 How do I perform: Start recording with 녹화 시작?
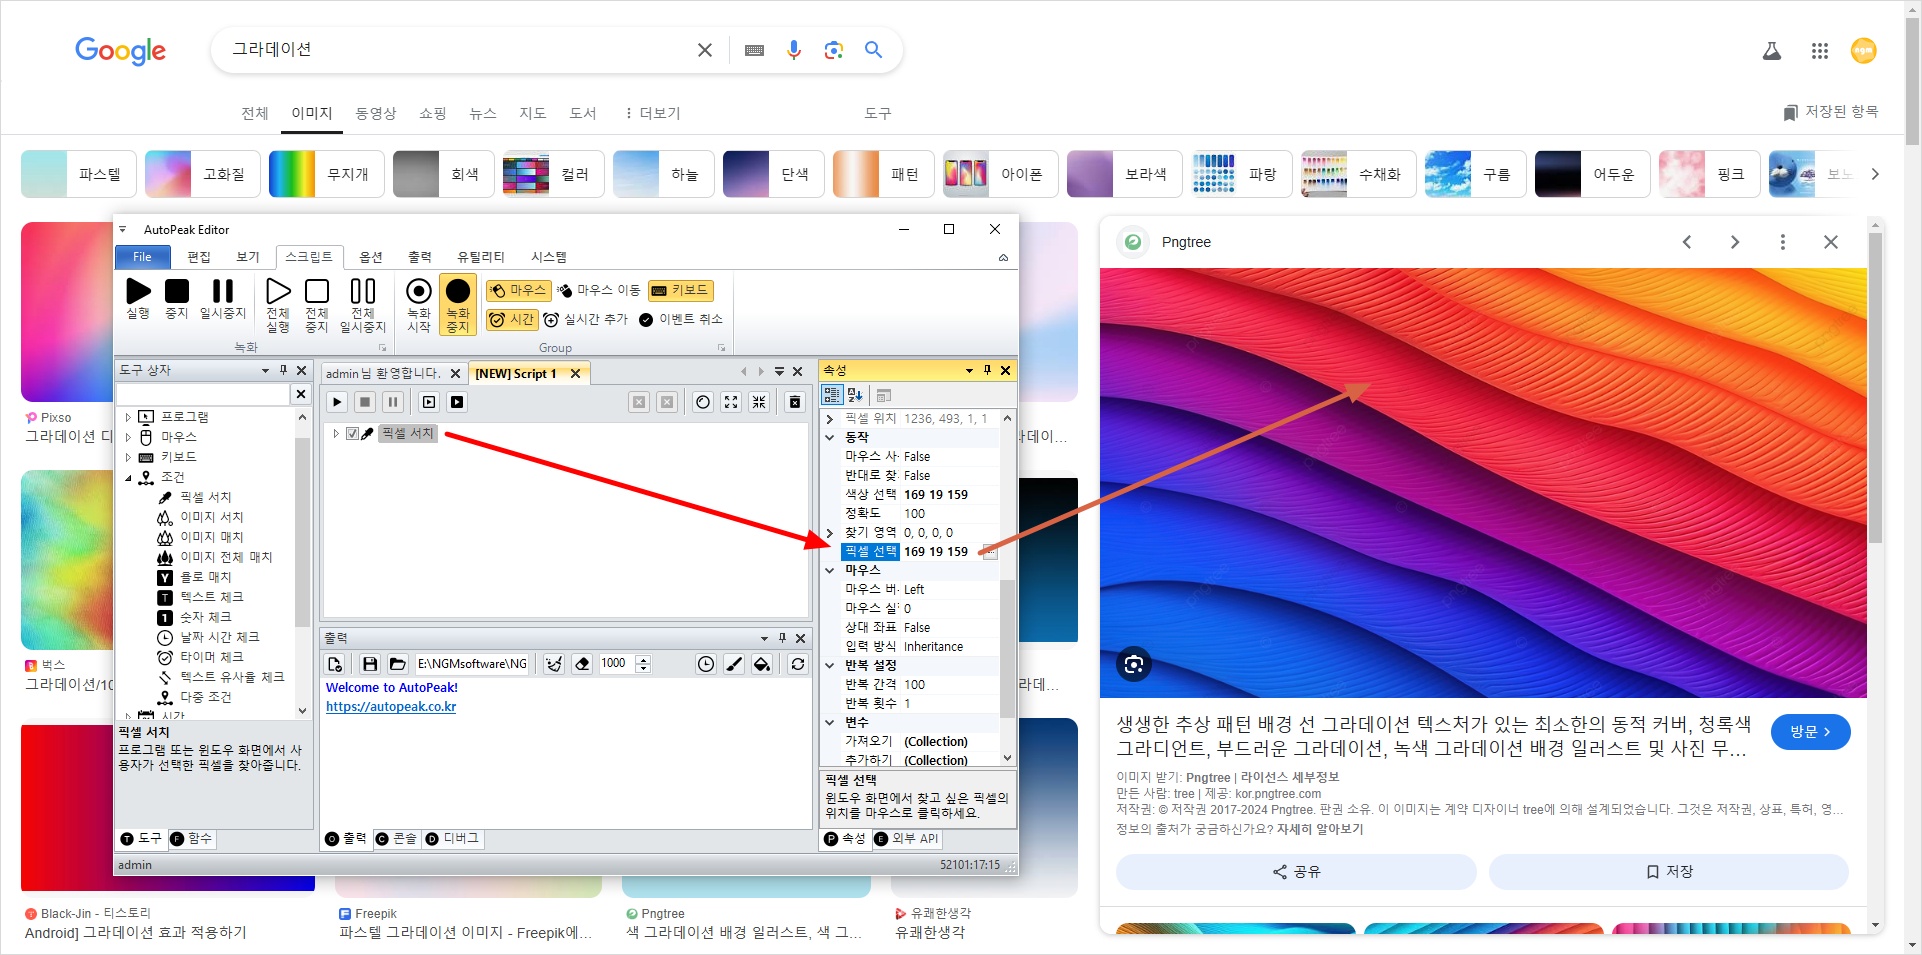(419, 304)
